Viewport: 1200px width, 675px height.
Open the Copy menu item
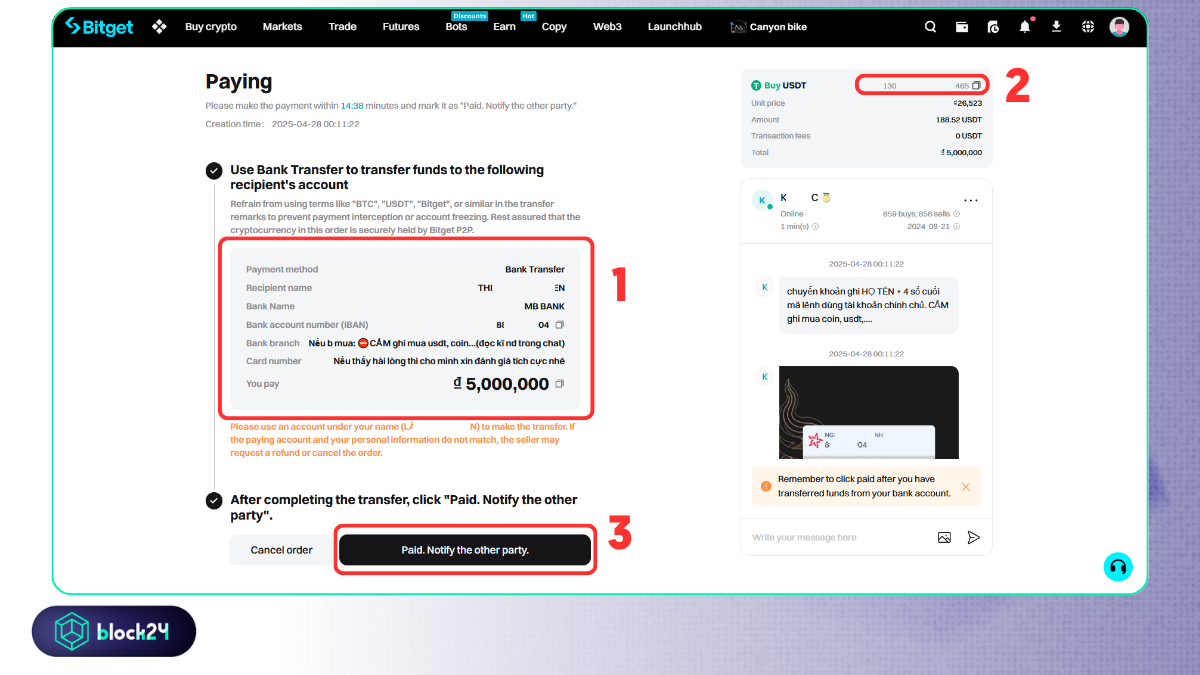[x=554, y=27]
